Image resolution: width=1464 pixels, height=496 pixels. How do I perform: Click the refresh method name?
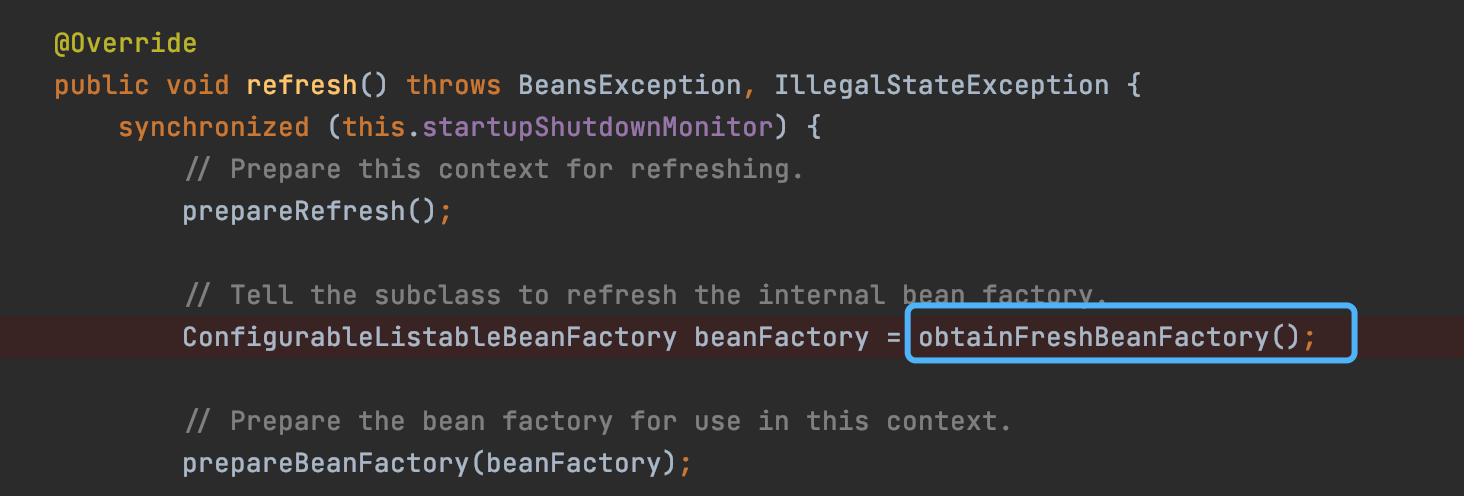(x=302, y=85)
